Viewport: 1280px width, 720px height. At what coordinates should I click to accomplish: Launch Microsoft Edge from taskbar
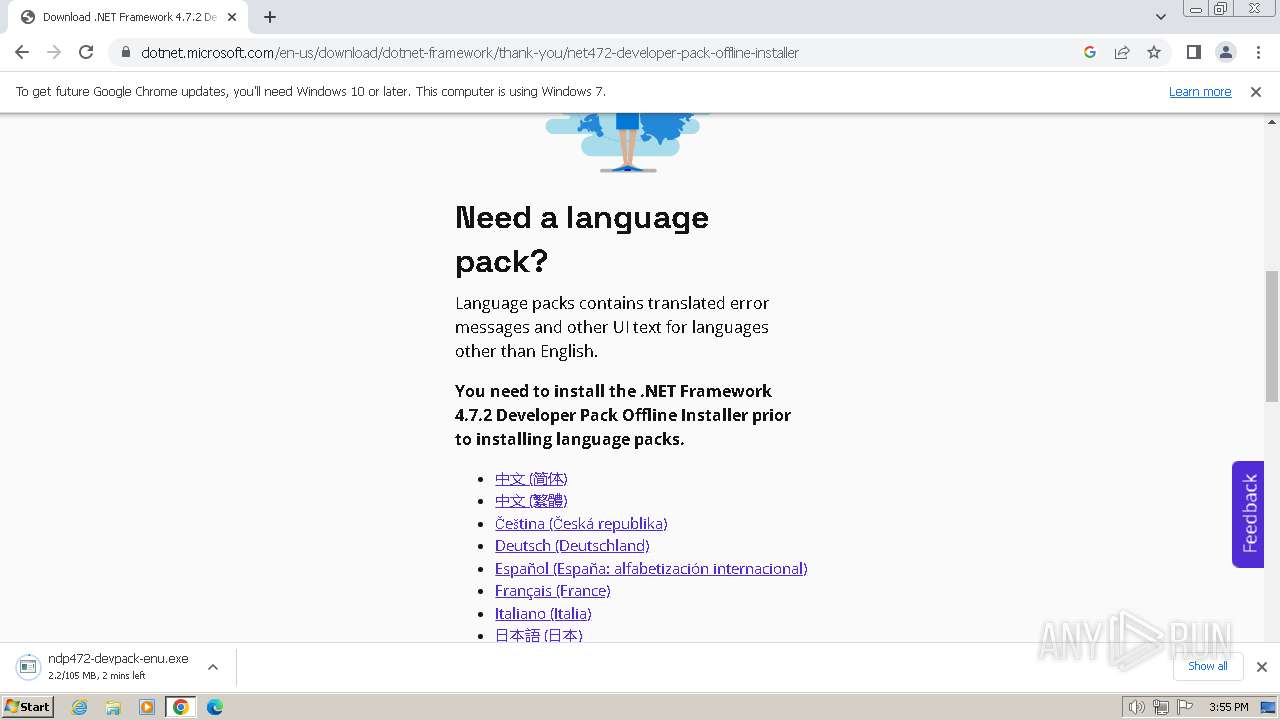click(x=215, y=707)
